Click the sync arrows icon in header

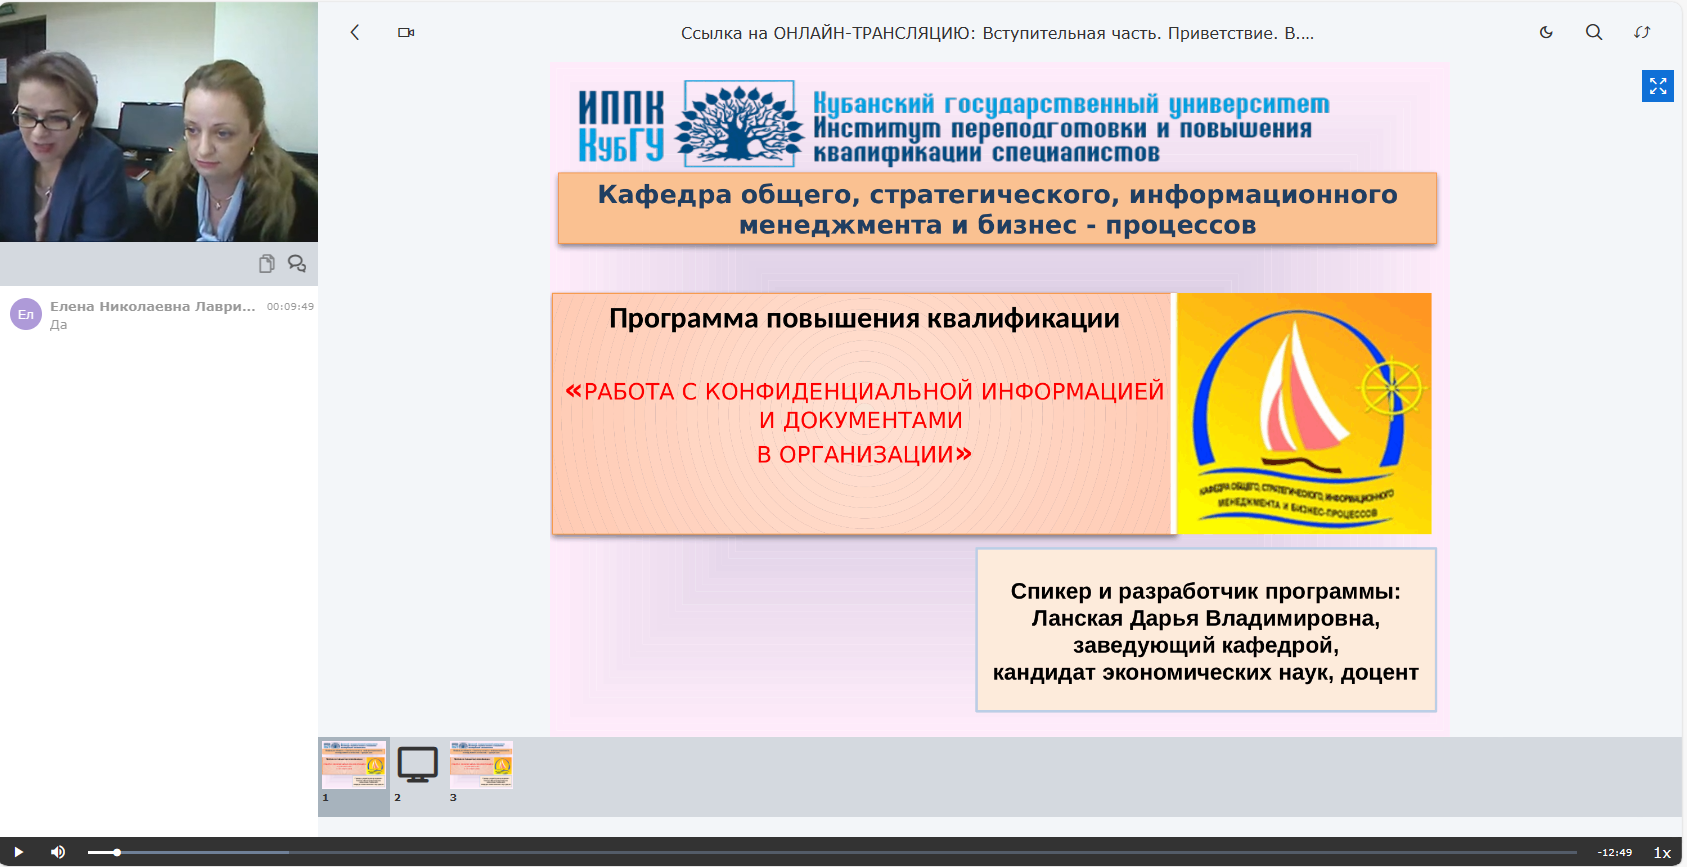pyautogui.click(x=1642, y=32)
